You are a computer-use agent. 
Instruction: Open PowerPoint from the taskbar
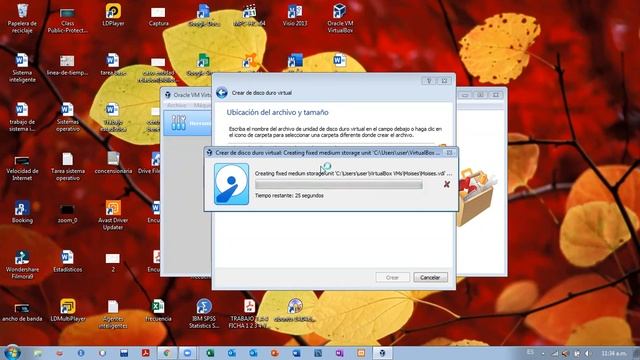click(x=274, y=353)
